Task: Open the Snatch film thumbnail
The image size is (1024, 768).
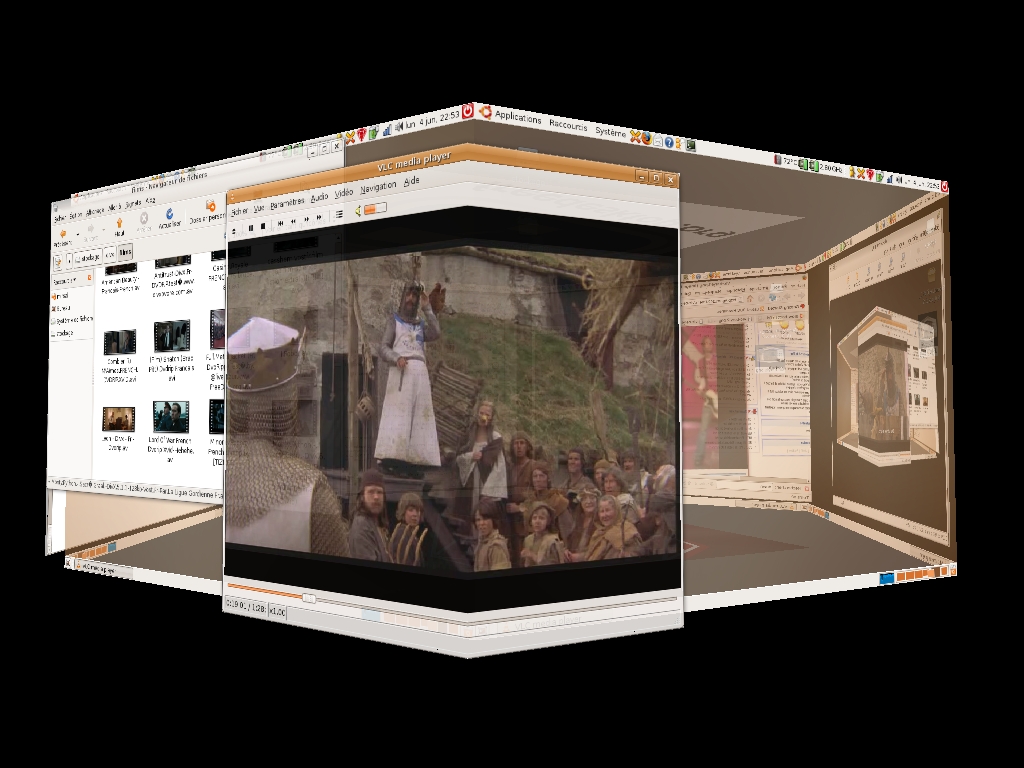Action: 171,336
